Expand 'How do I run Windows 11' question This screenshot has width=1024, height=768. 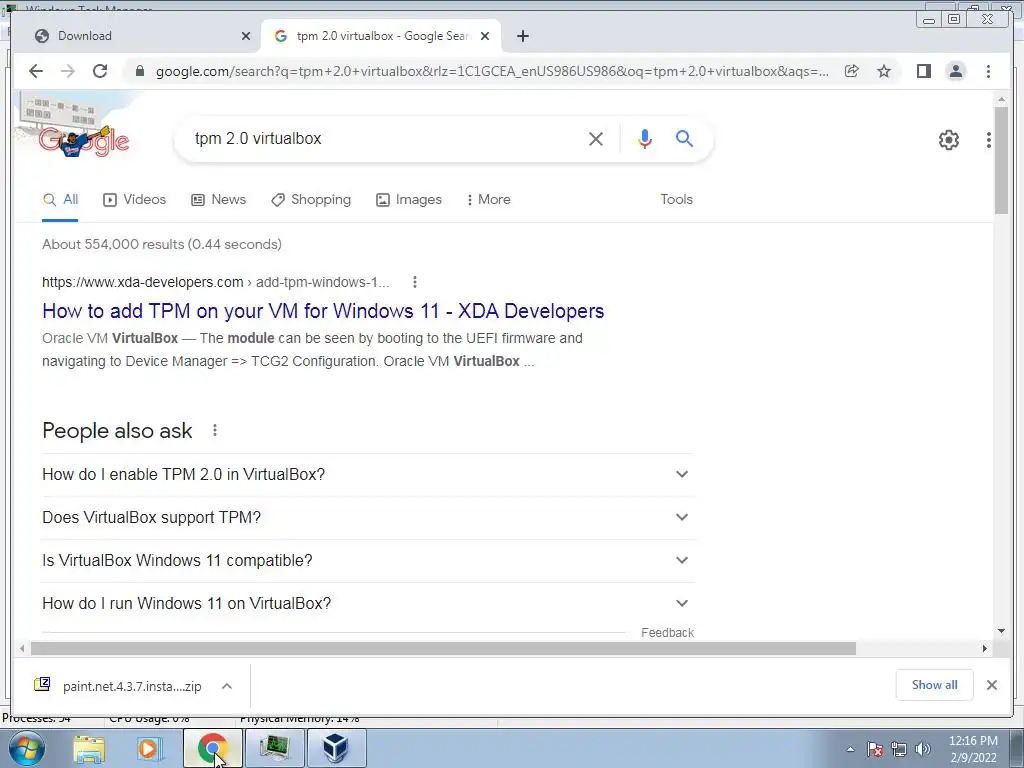point(367,603)
